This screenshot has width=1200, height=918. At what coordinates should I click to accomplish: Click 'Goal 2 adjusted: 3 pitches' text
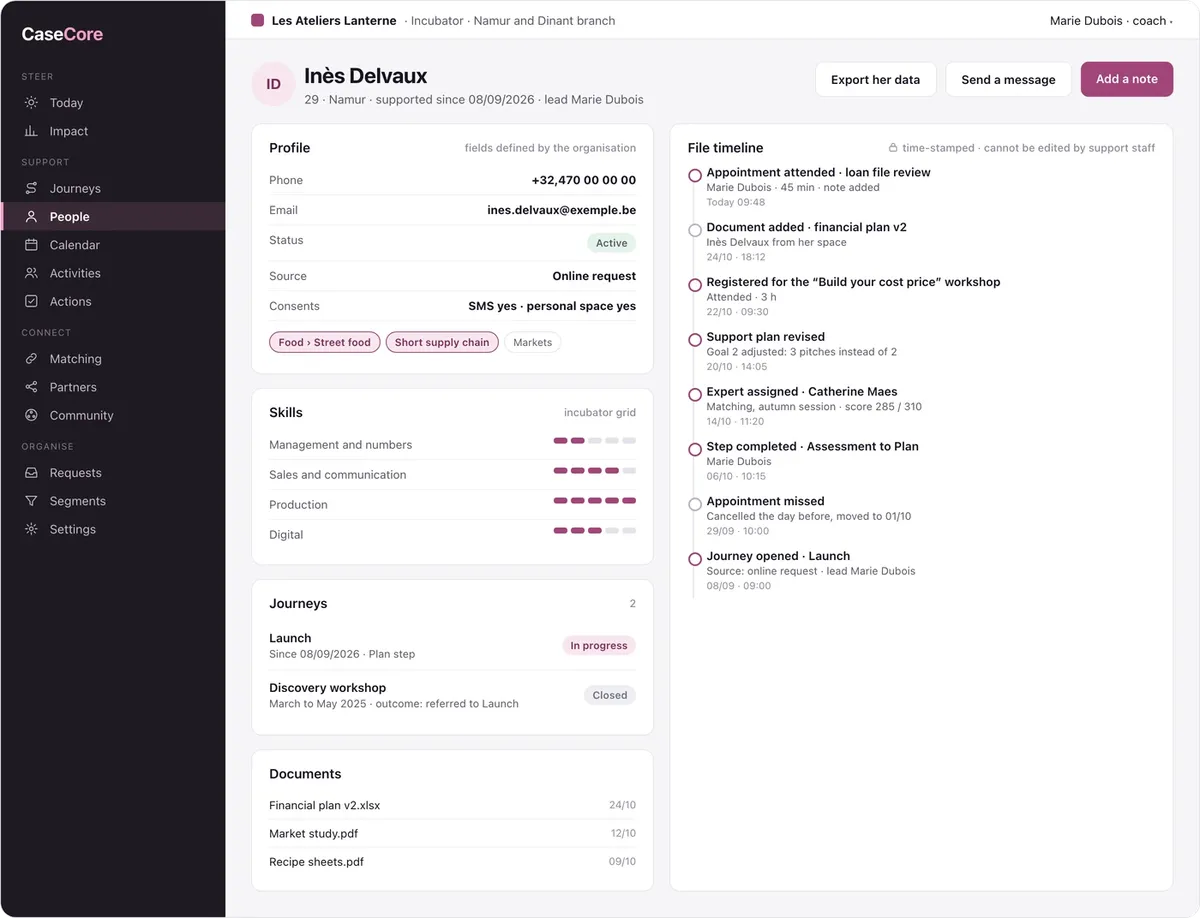point(775,352)
